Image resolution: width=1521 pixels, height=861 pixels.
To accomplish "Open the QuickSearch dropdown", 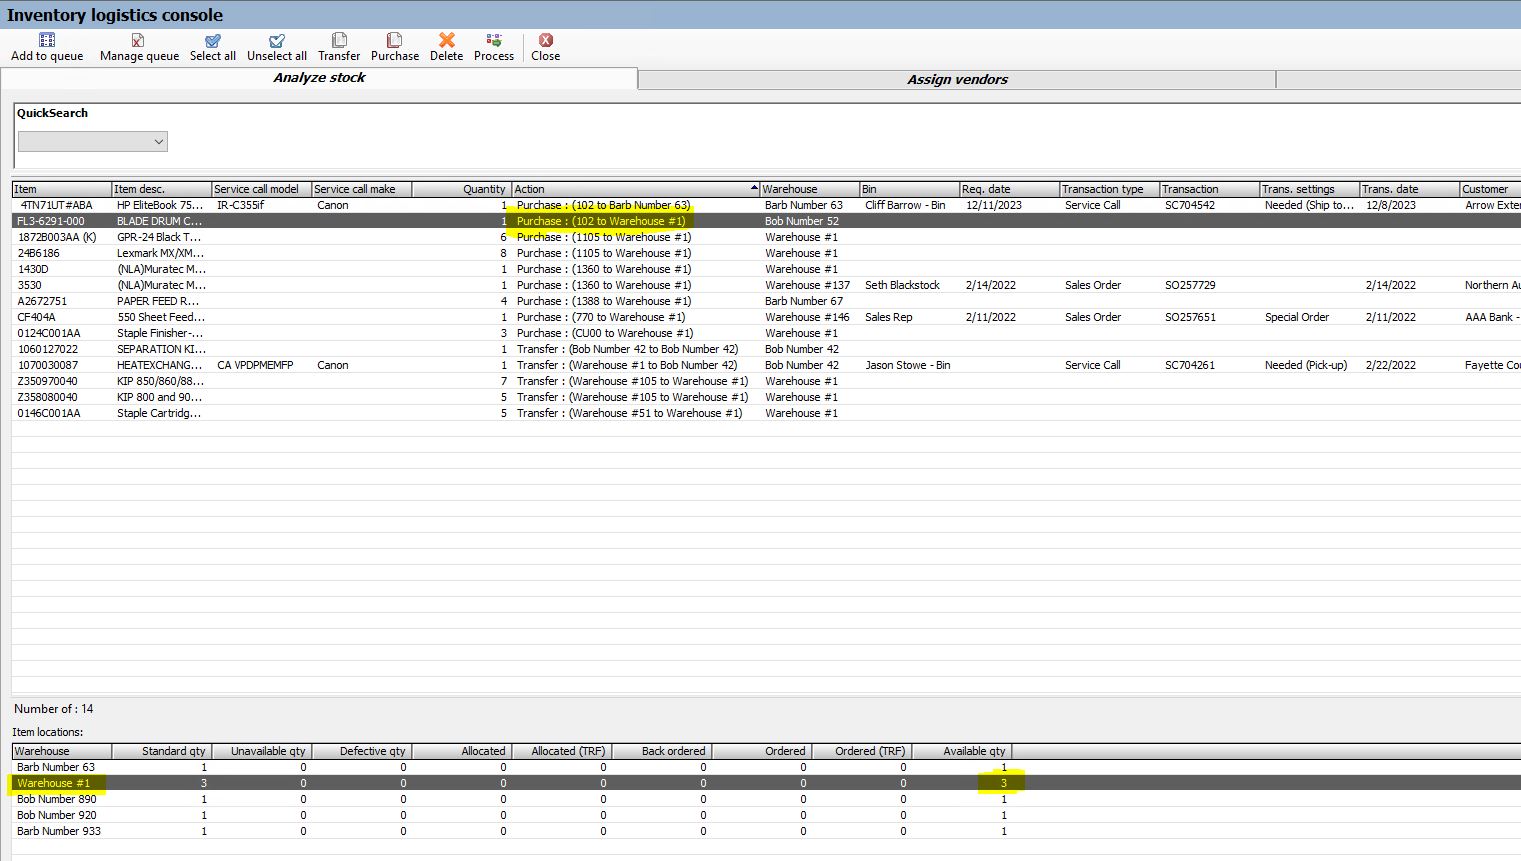I will pyautogui.click(x=93, y=142).
